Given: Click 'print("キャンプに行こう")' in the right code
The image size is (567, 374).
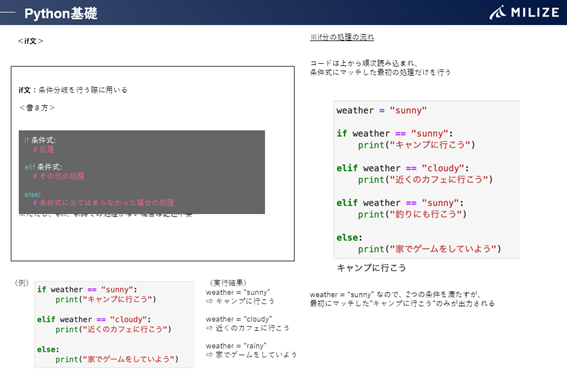Looking at the screenshot, I should 416,145.
